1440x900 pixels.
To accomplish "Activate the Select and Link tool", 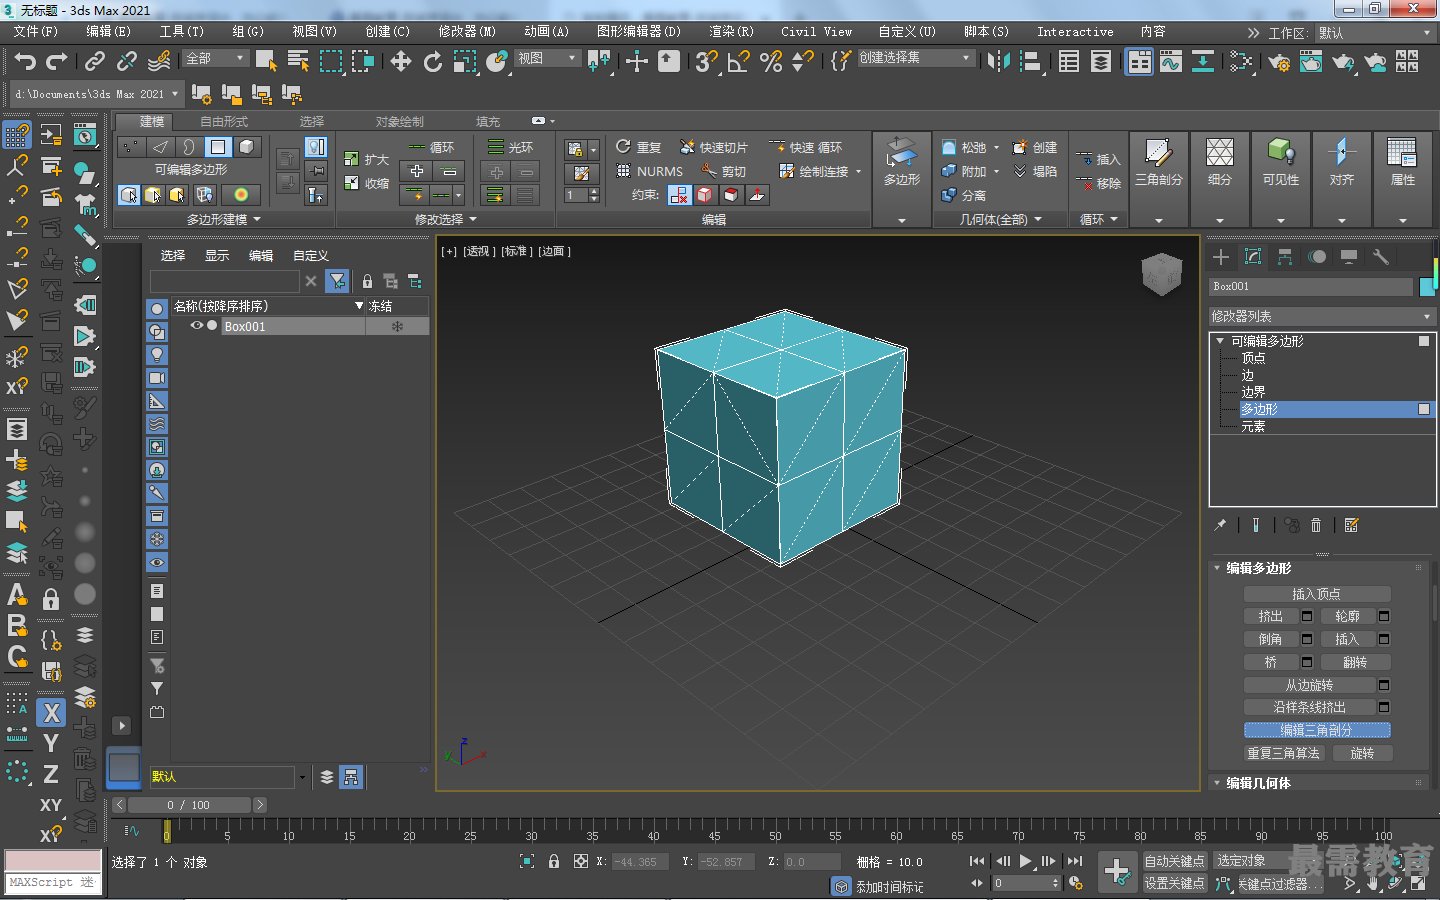I will tap(95, 62).
